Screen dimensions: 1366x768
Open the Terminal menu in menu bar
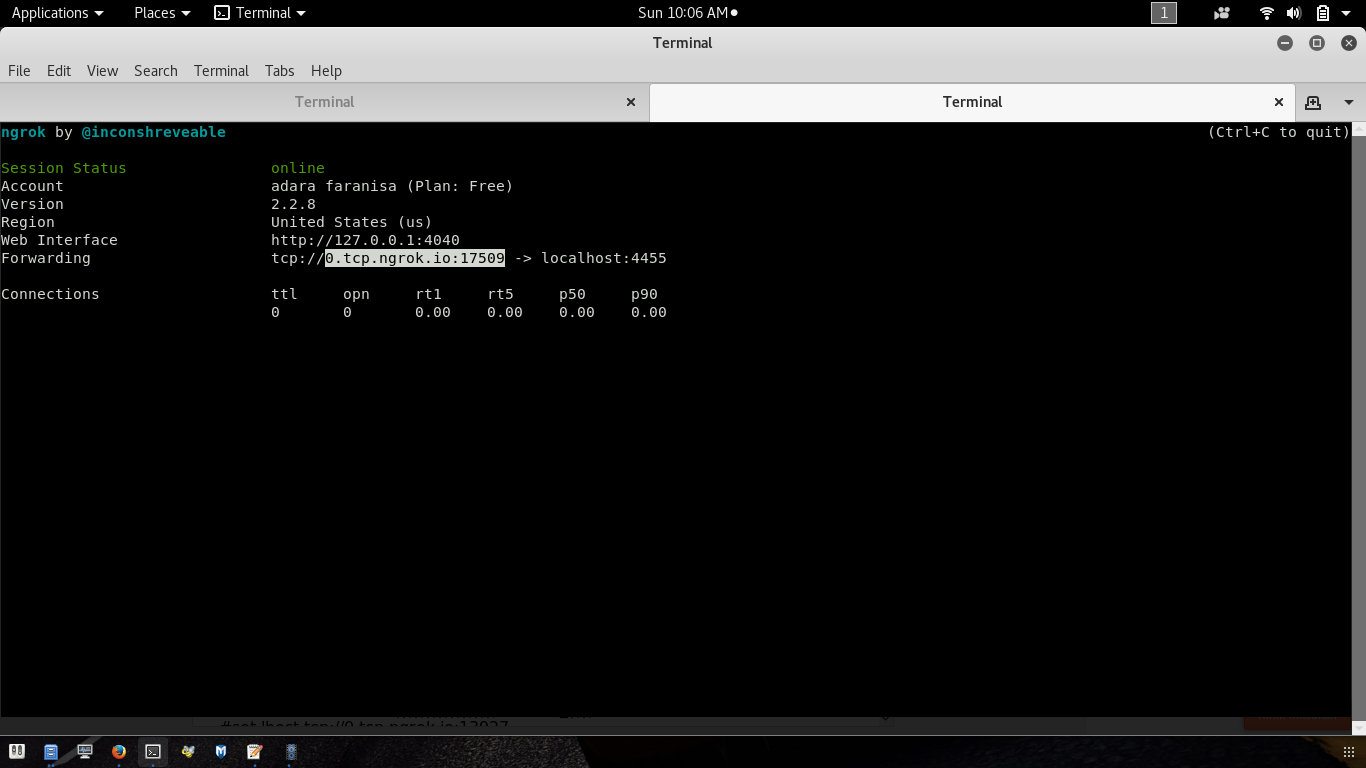click(221, 70)
